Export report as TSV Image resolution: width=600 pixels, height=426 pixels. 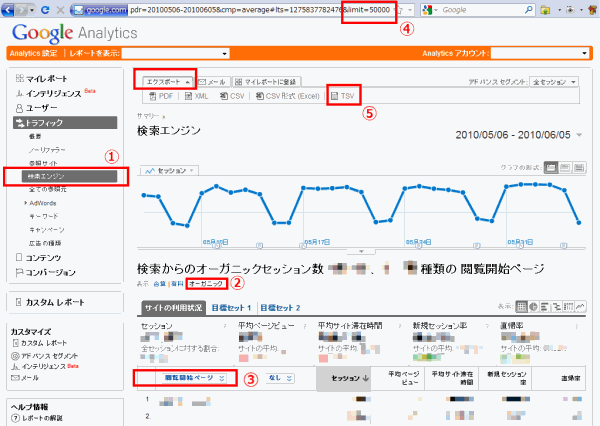pos(343,96)
